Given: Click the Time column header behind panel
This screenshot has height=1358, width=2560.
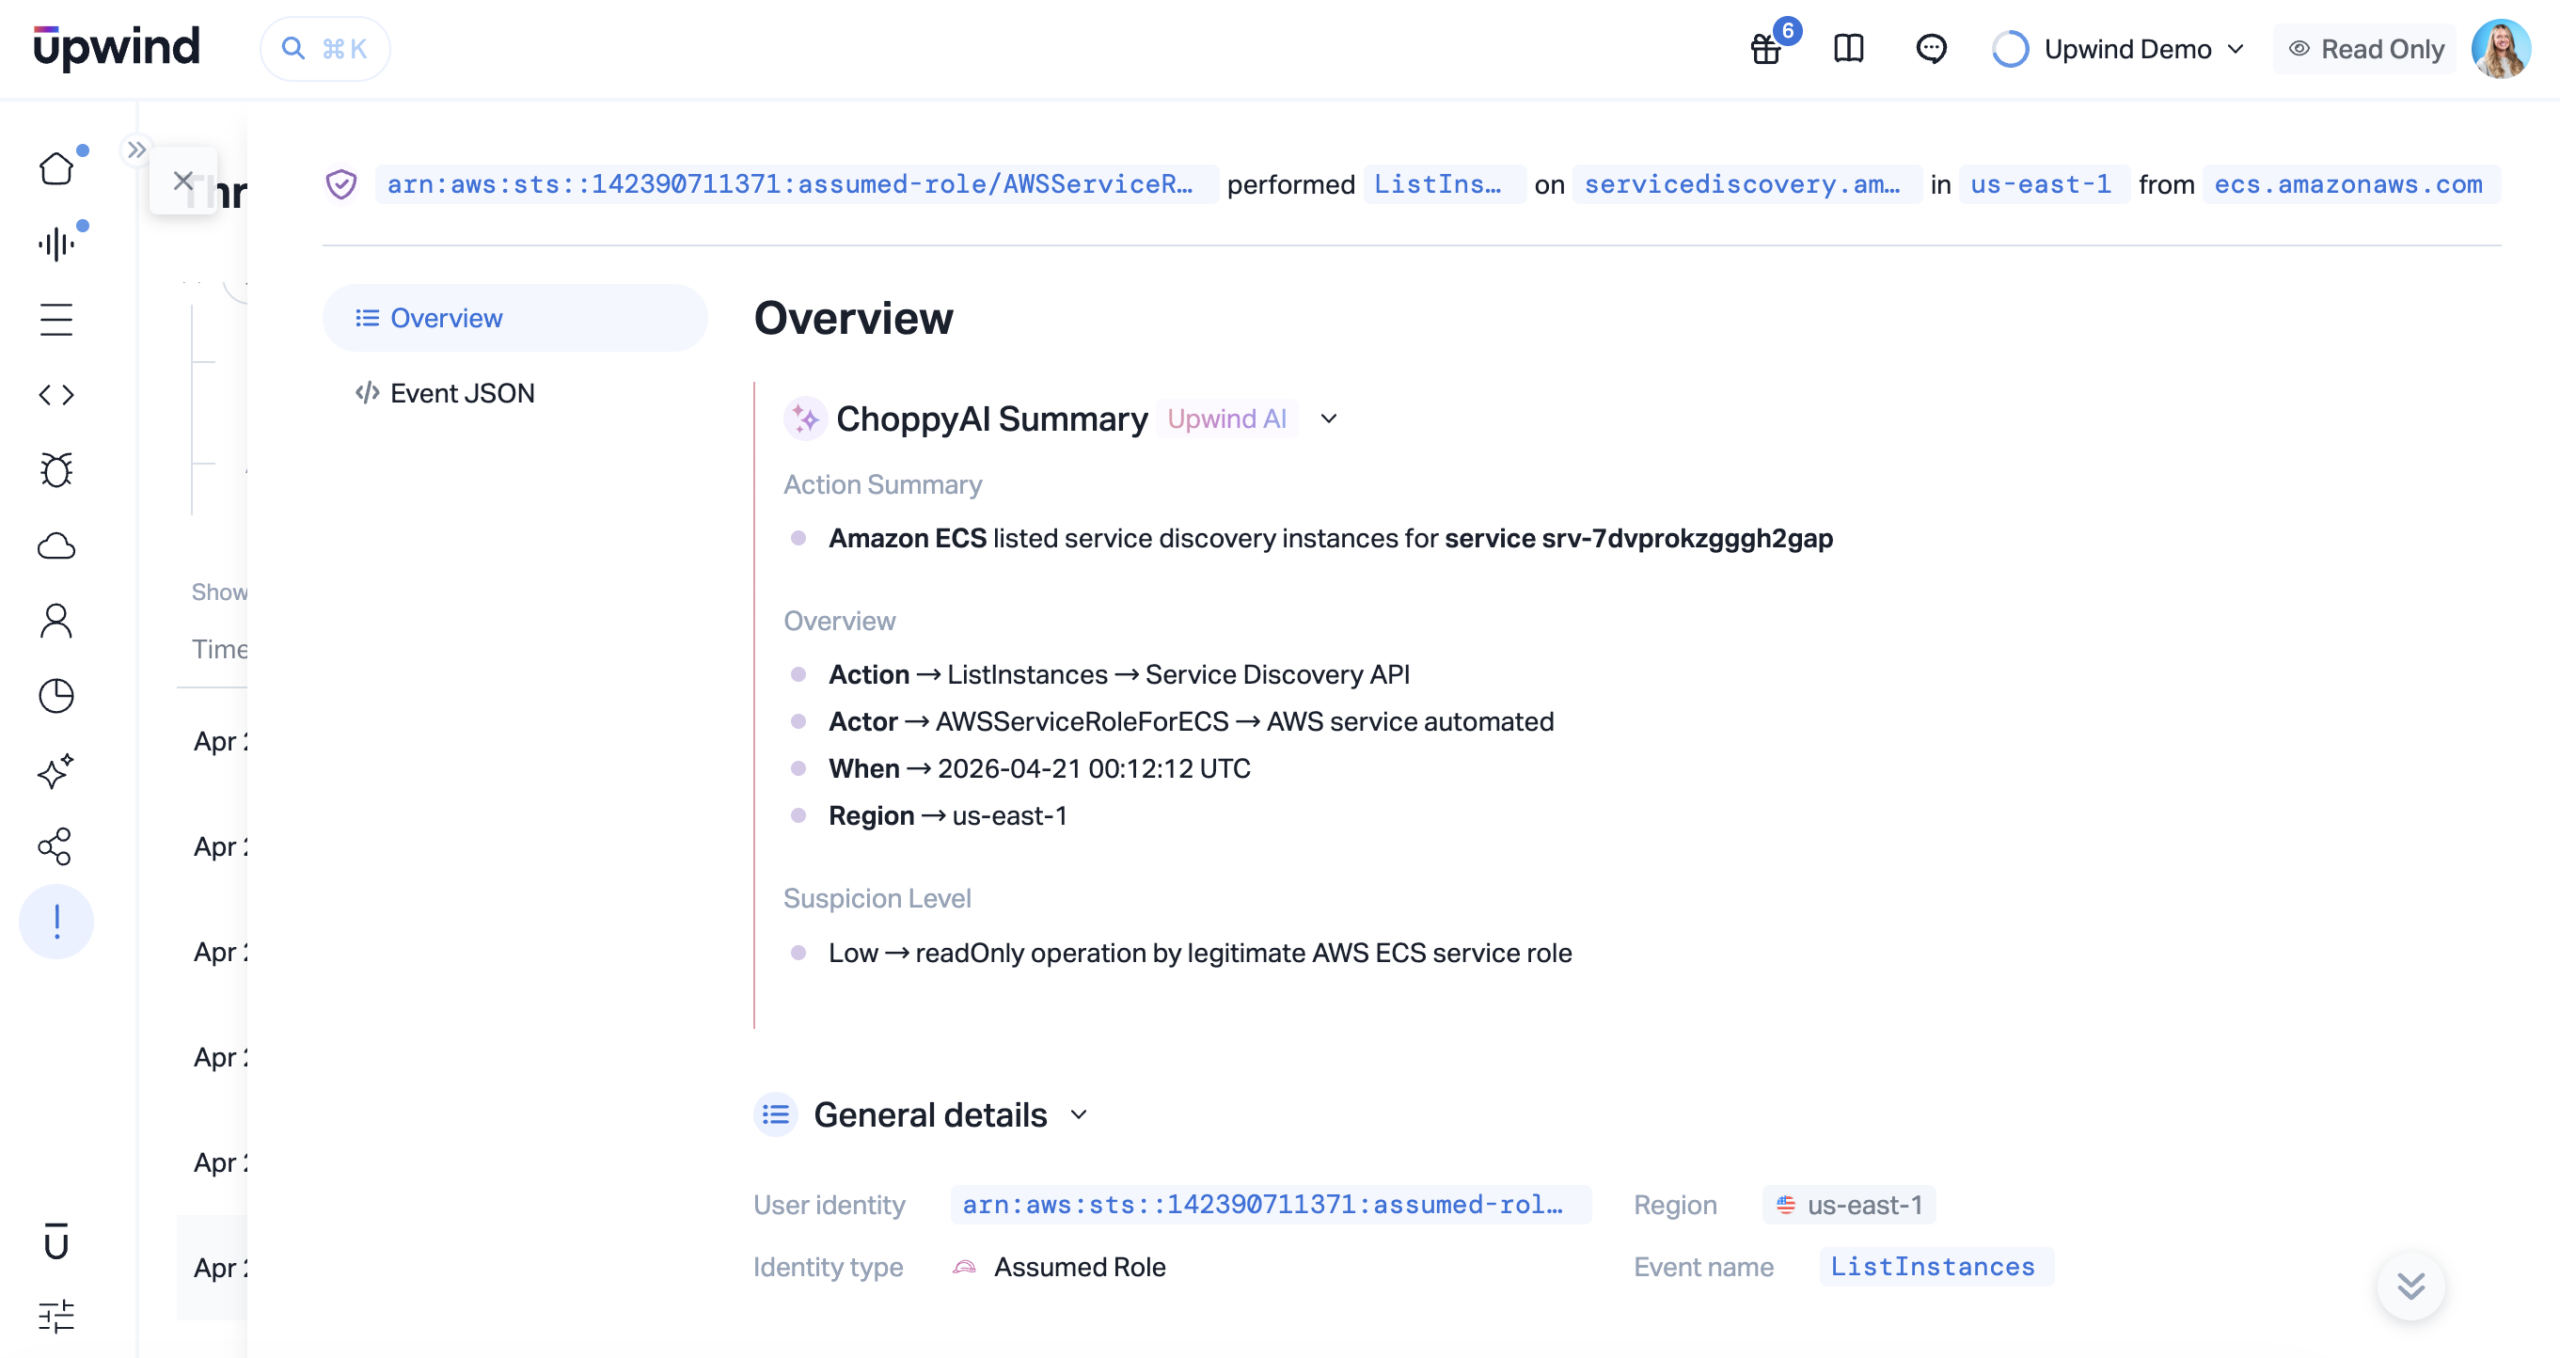Looking at the screenshot, I should coord(219,649).
